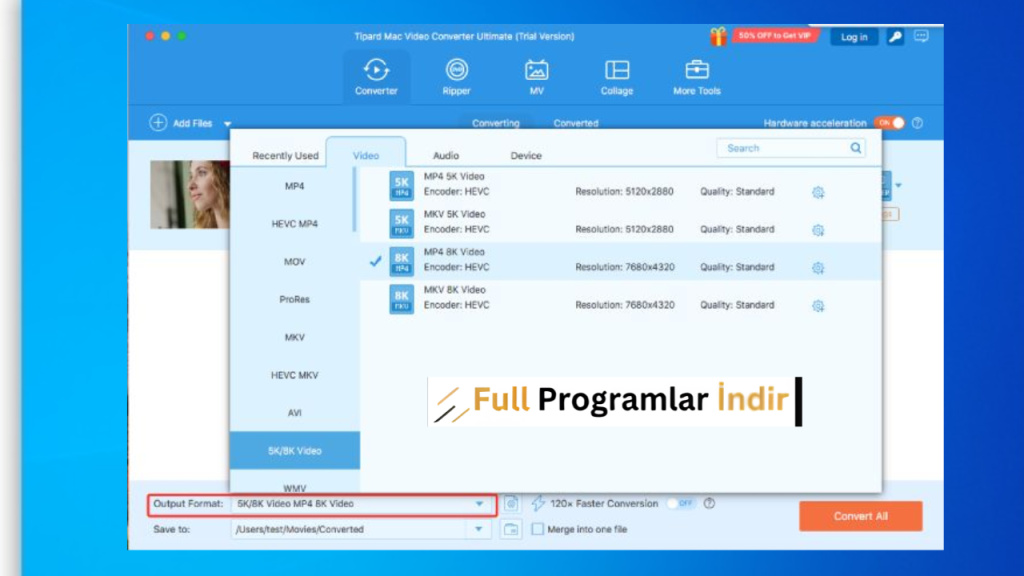Click the Convert All button
Image resolution: width=1024 pixels, height=576 pixels.
[861, 516]
